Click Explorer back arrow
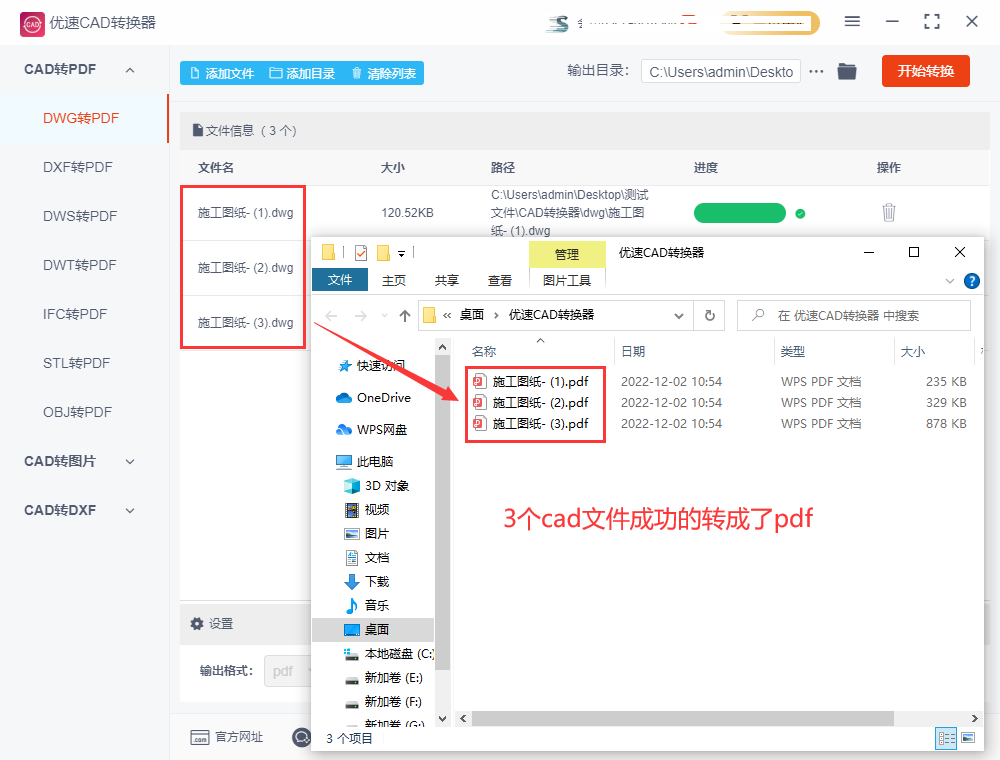 pos(331,316)
